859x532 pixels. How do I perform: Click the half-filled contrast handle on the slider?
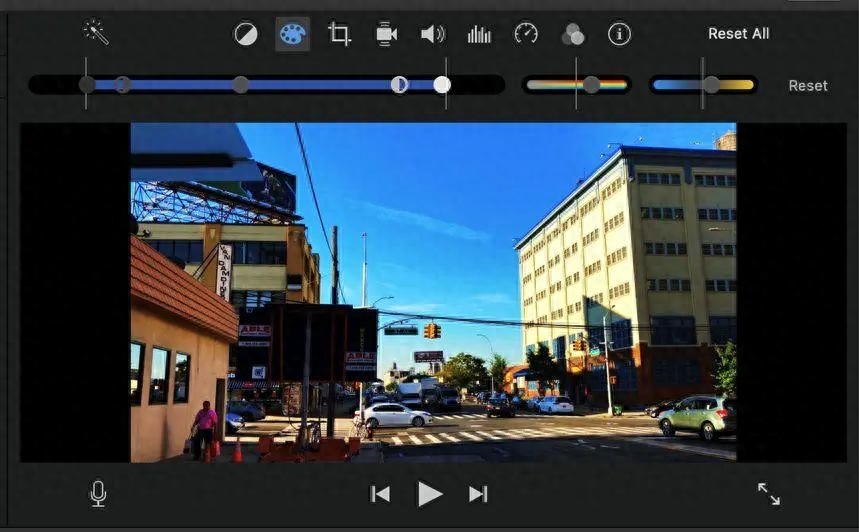399,84
